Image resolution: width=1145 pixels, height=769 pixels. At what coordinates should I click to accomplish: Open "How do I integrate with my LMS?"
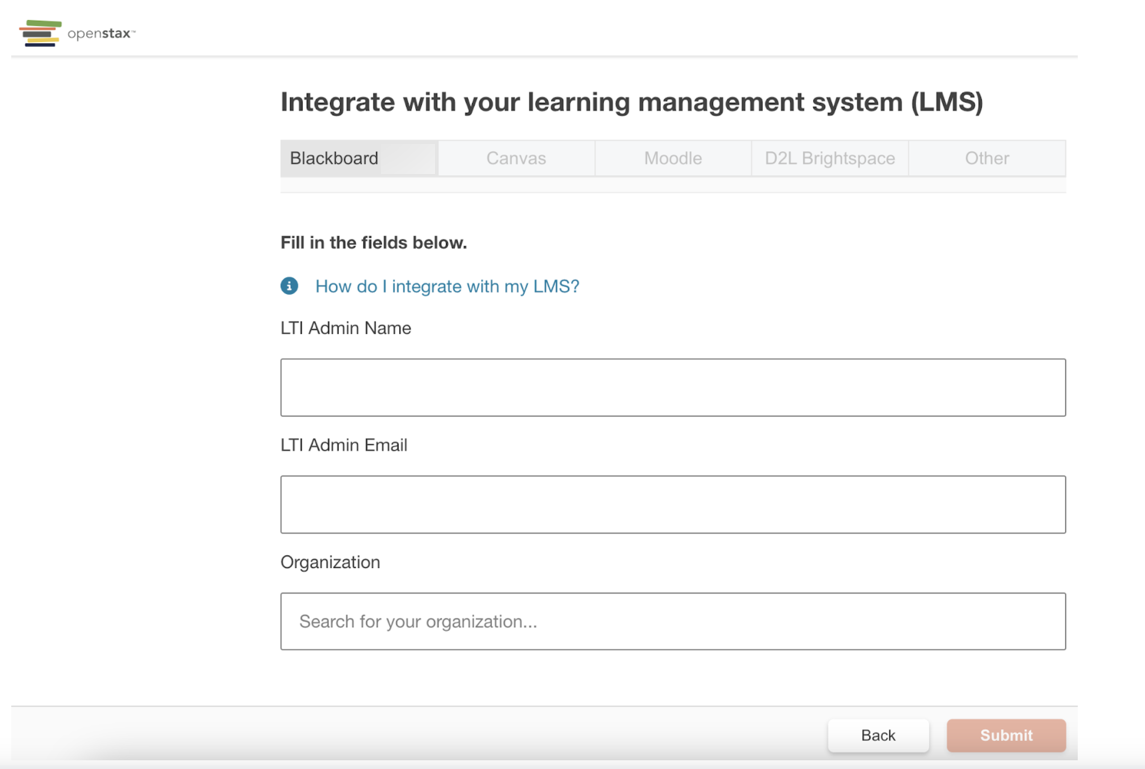tap(446, 286)
